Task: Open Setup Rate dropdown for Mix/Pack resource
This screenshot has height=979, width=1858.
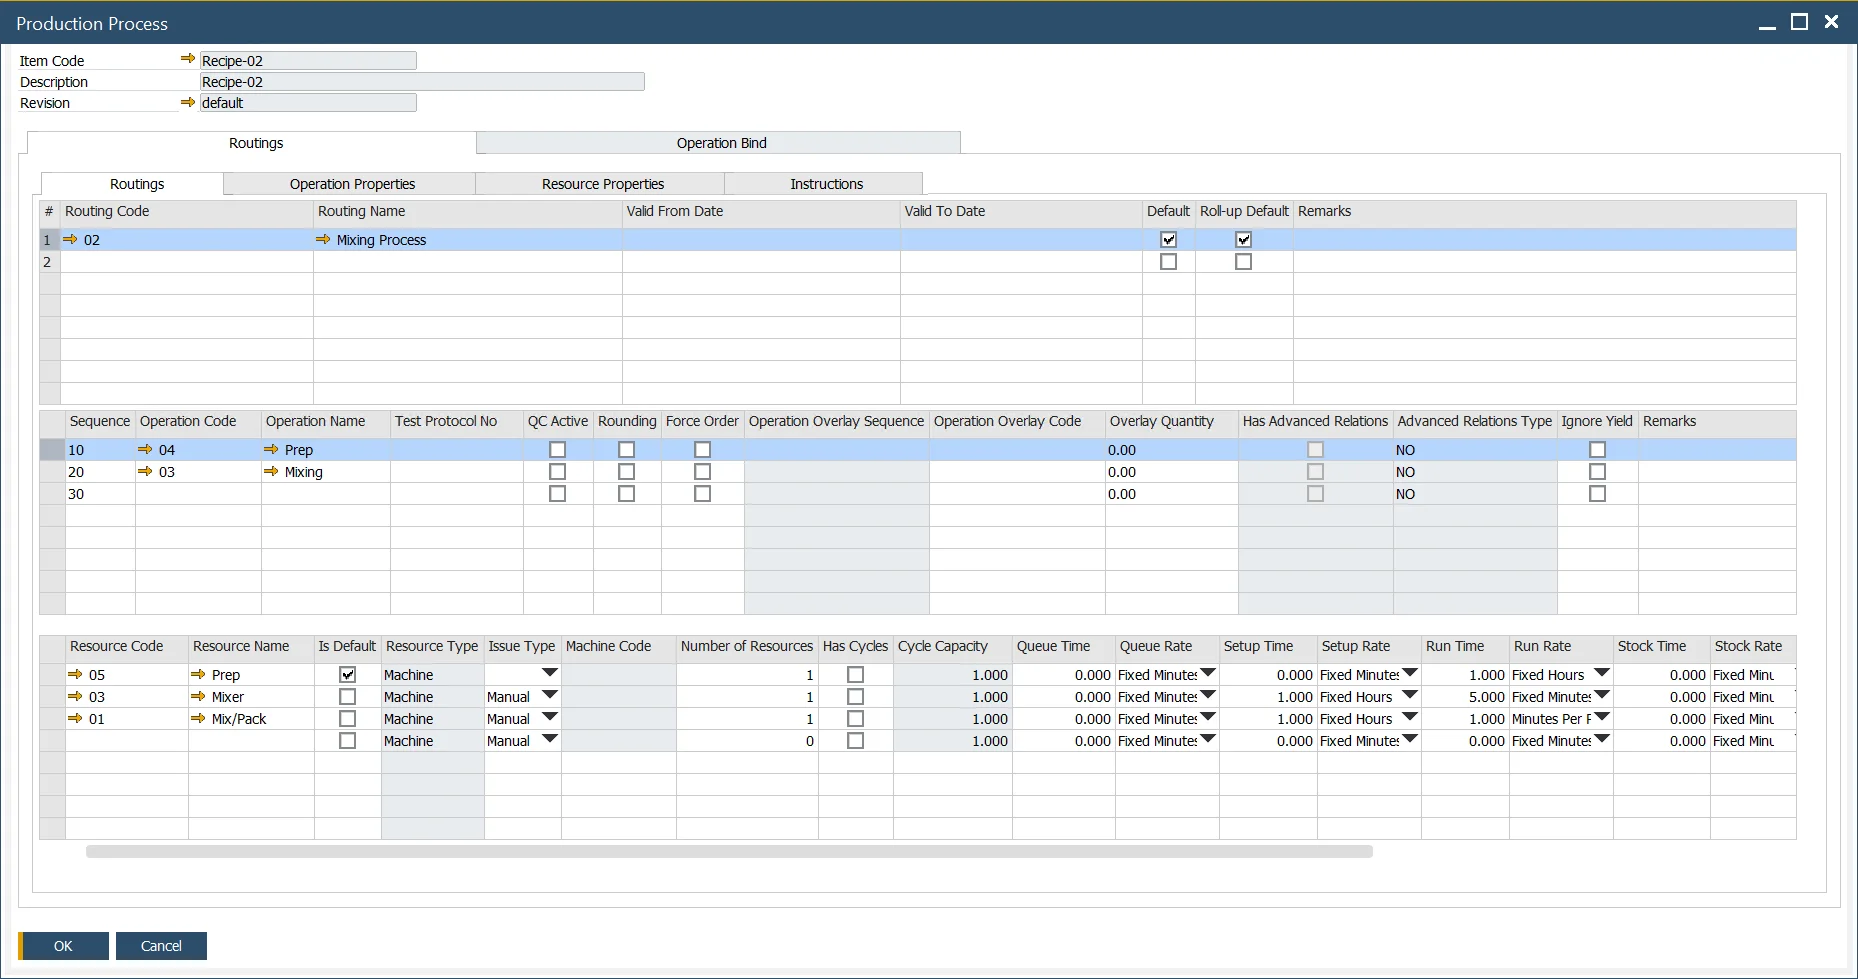Action: [x=1409, y=718]
